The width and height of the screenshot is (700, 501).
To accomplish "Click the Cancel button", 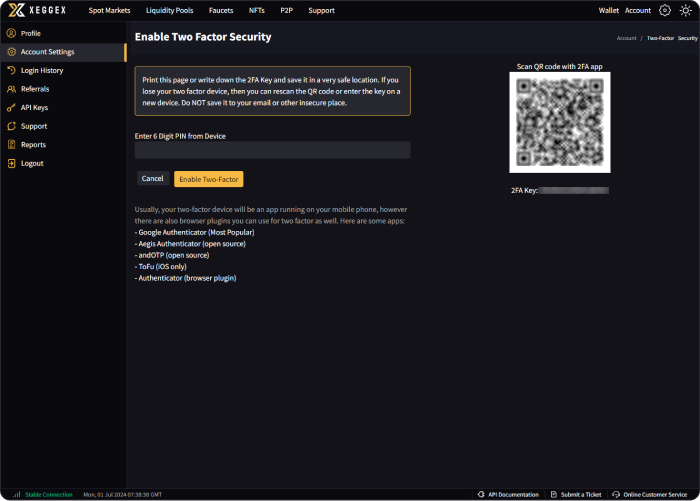I will [x=152, y=179].
